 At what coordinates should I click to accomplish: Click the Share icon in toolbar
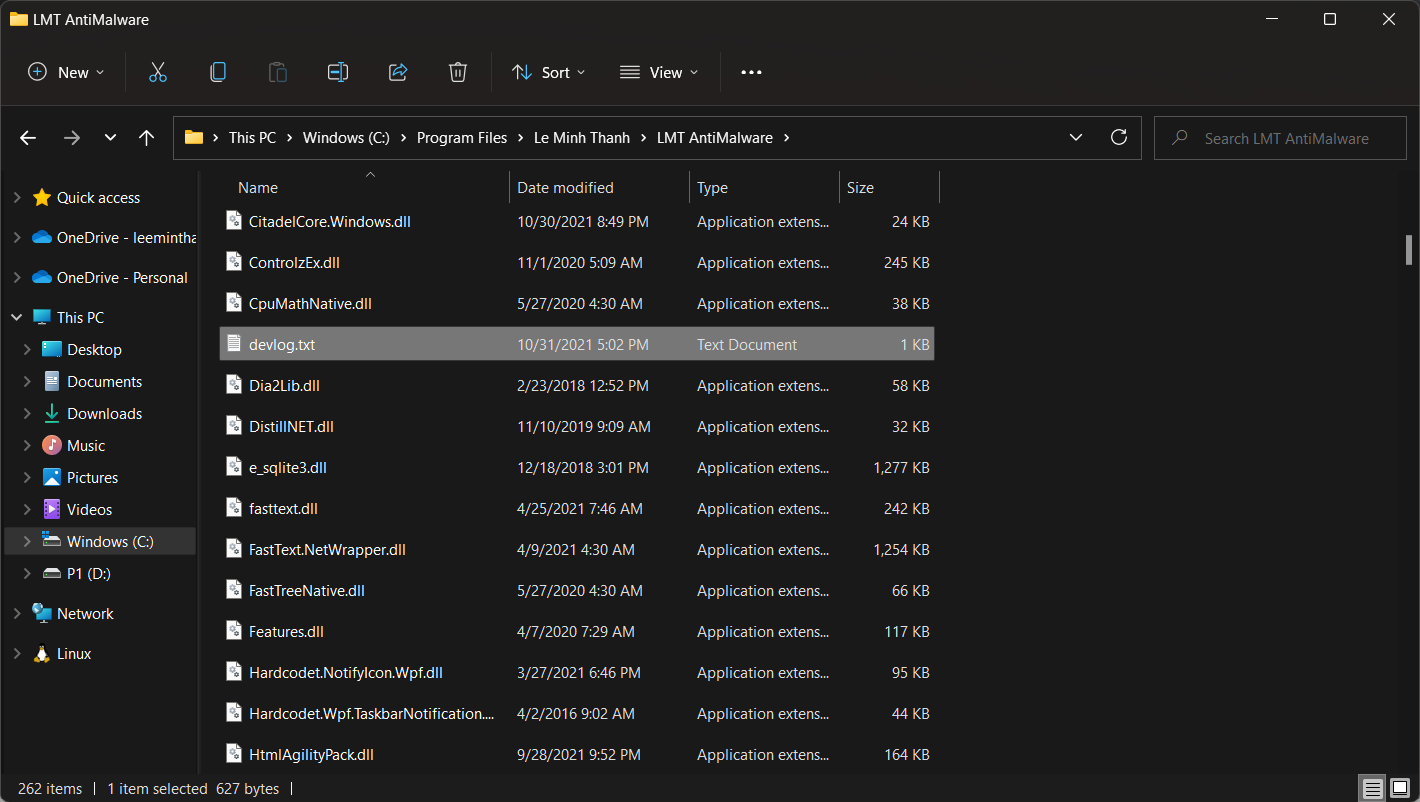click(x=398, y=72)
